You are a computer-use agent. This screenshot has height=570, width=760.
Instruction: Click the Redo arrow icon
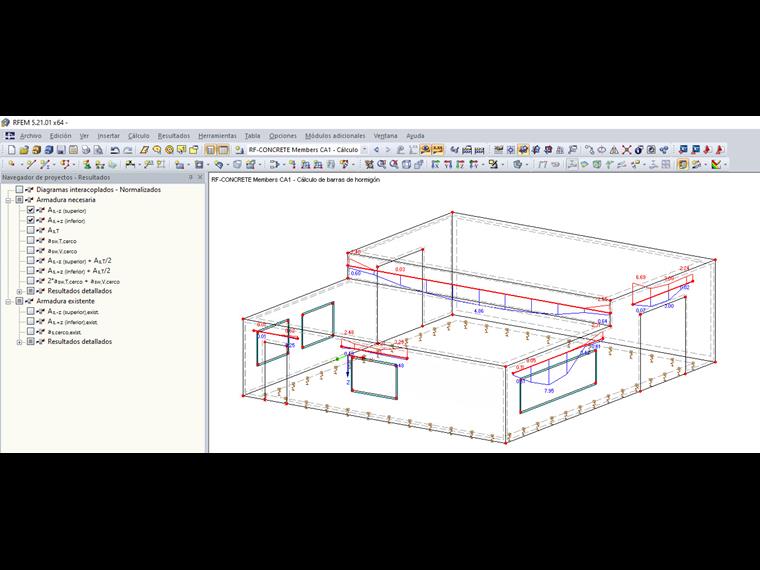(x=127, y=150)
